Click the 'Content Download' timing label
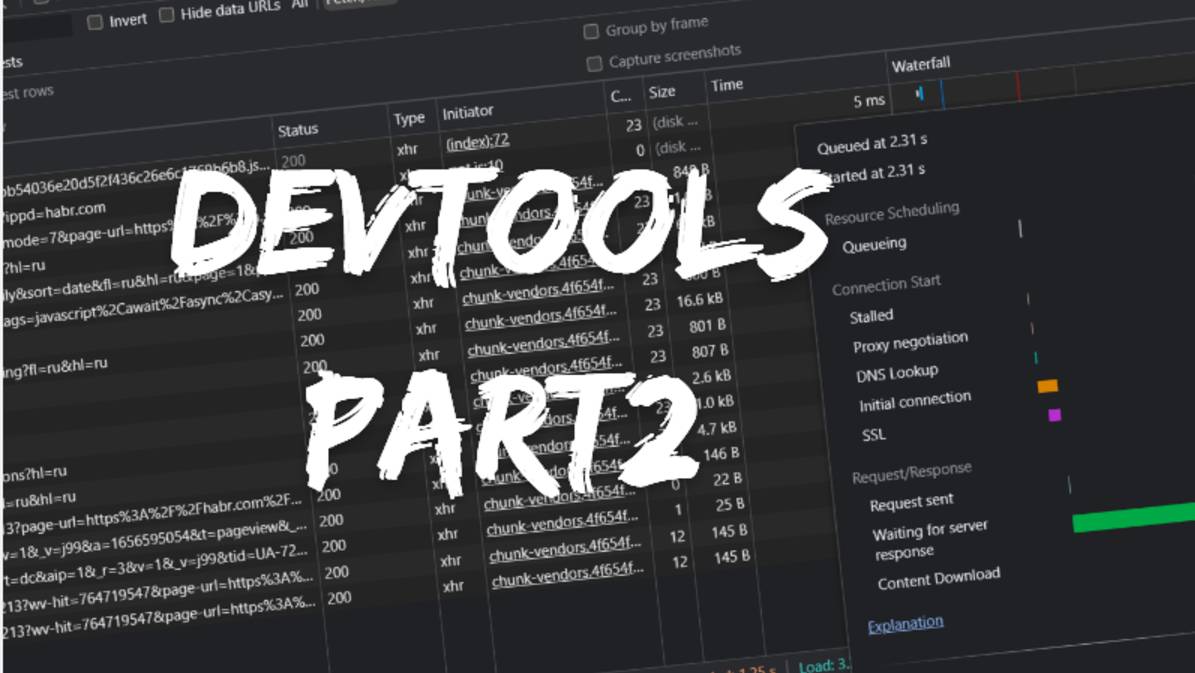 pos(939,579)
